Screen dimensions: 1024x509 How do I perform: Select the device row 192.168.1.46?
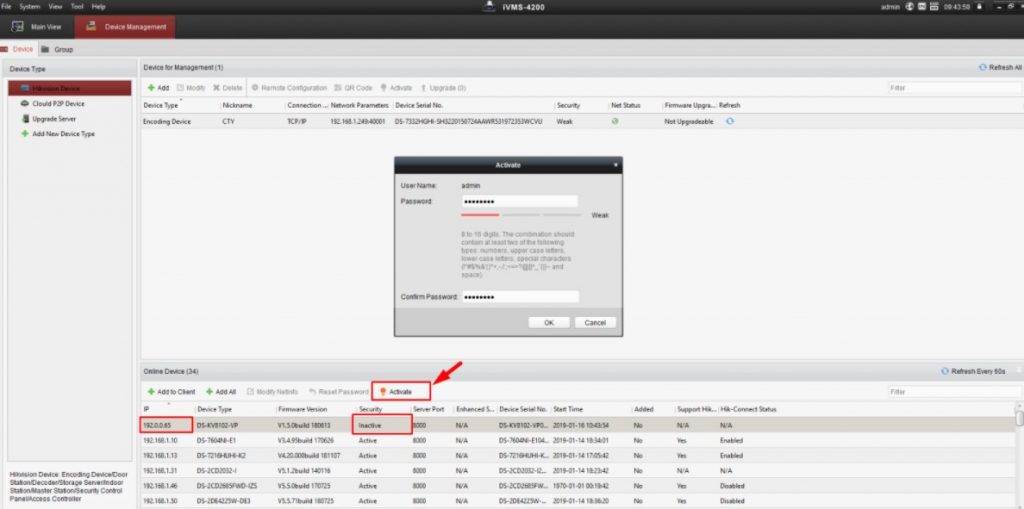pyautogui.click(x=578, y=485)
